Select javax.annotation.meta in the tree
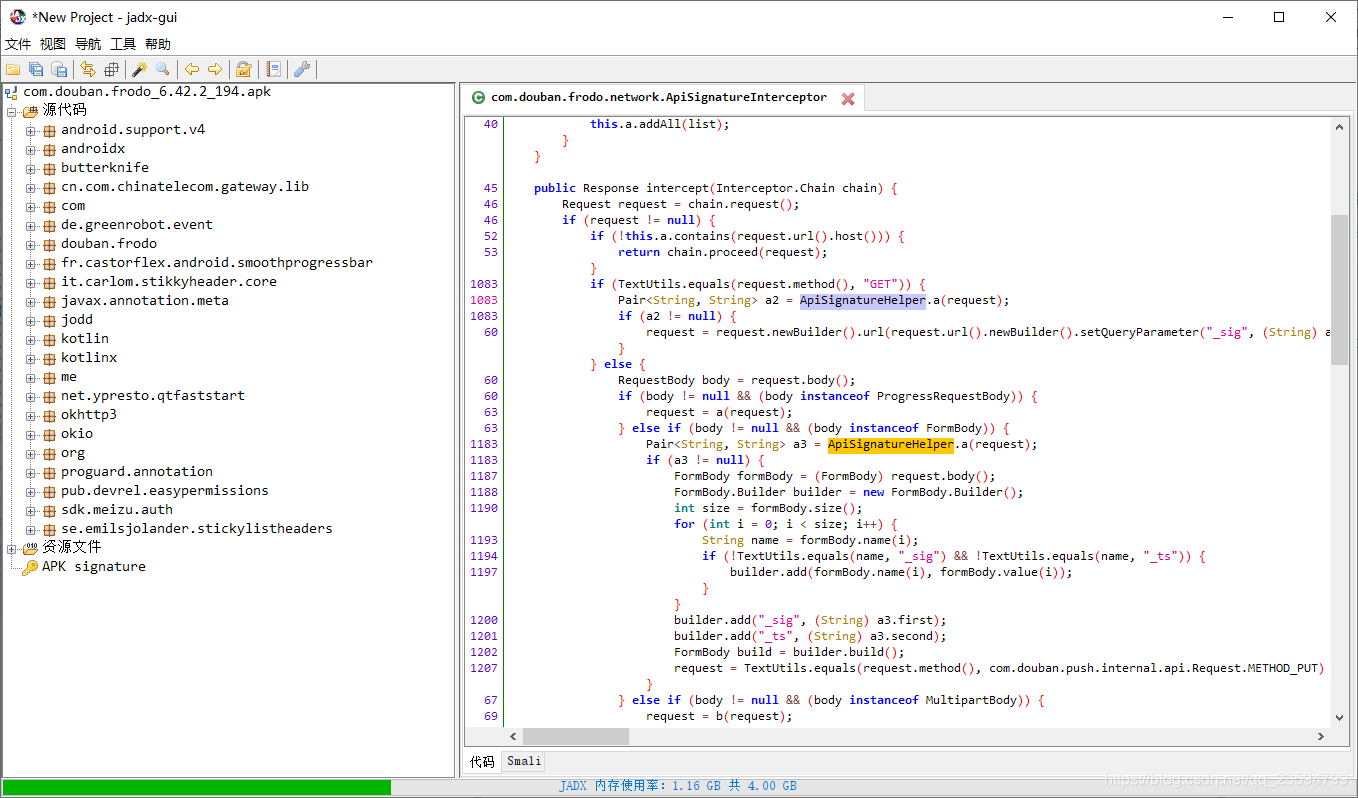Screen dimensions: 1358x798 point(145,300)
